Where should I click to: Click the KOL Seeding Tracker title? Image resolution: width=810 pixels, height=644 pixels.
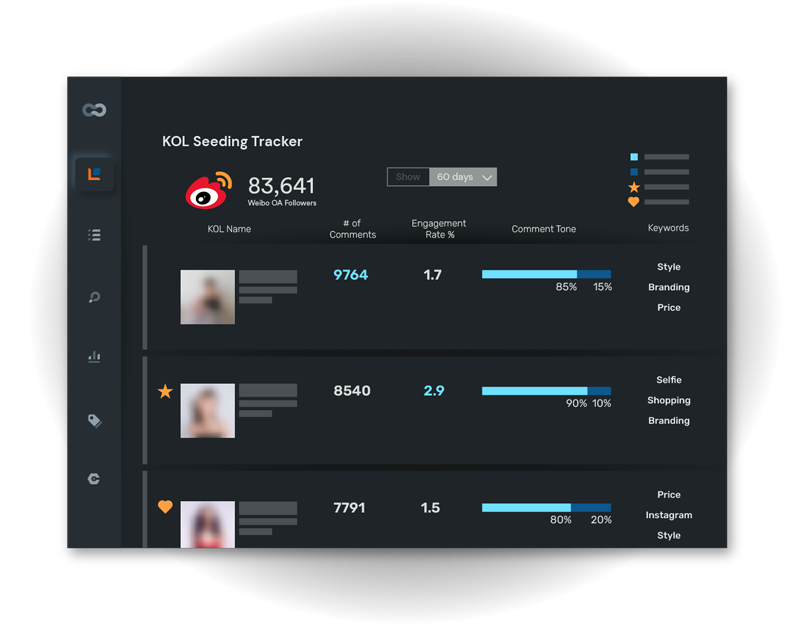(232, 142)
